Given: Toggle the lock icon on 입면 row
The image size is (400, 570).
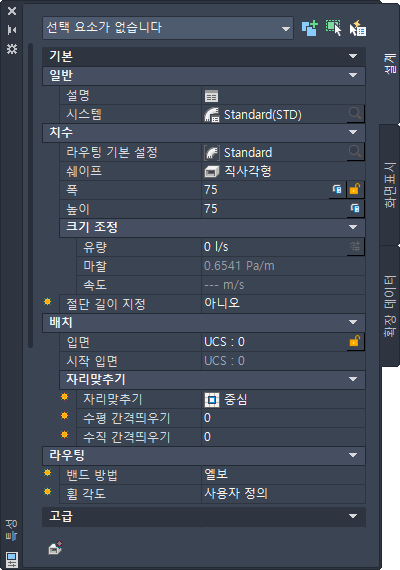Looking at the screenshot, I should (x=355, y=342).
